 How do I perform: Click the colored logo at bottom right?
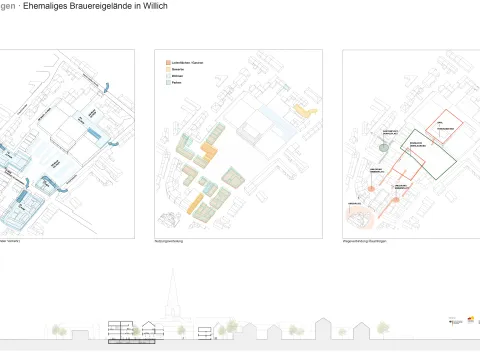coord(471,320)
